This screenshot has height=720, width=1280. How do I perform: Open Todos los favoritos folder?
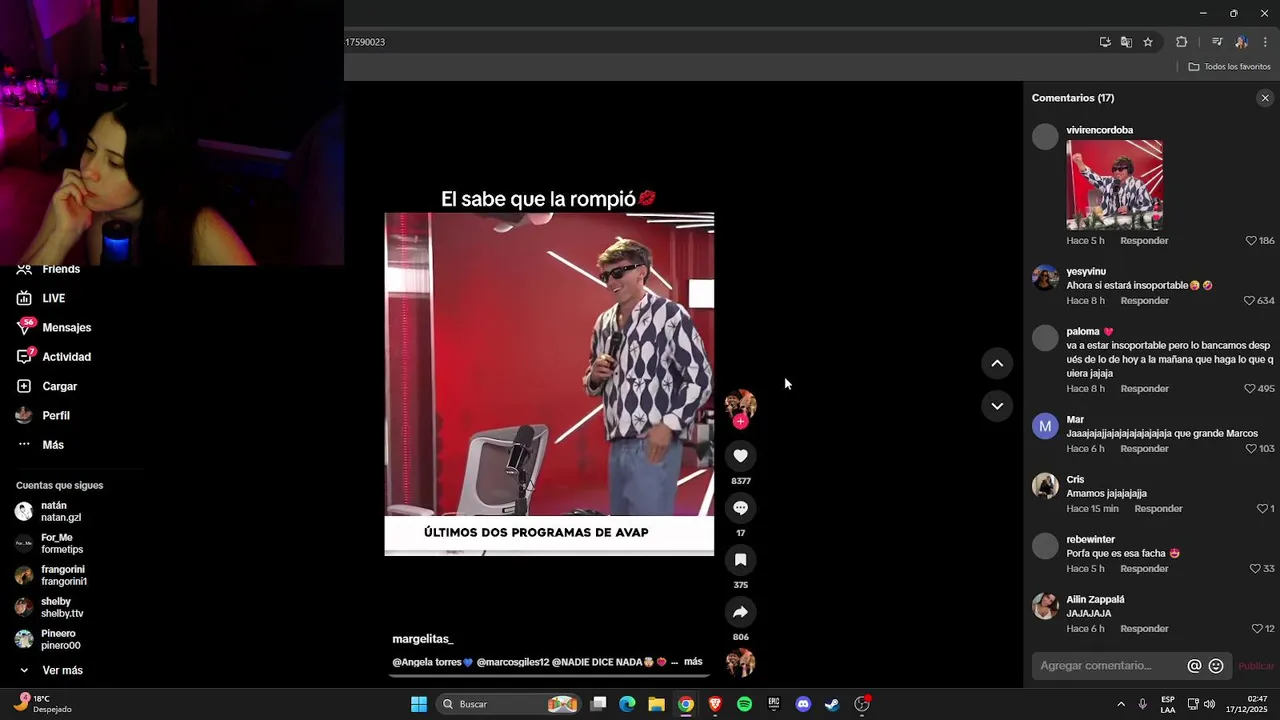(1230, 67)
